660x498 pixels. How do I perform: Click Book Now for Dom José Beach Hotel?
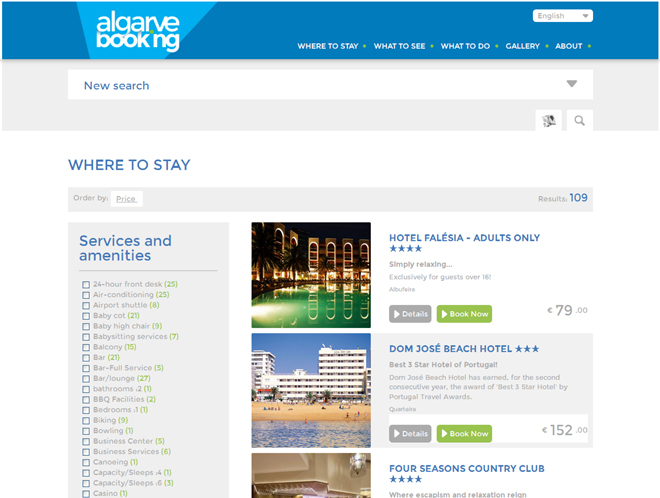[464, 434]
